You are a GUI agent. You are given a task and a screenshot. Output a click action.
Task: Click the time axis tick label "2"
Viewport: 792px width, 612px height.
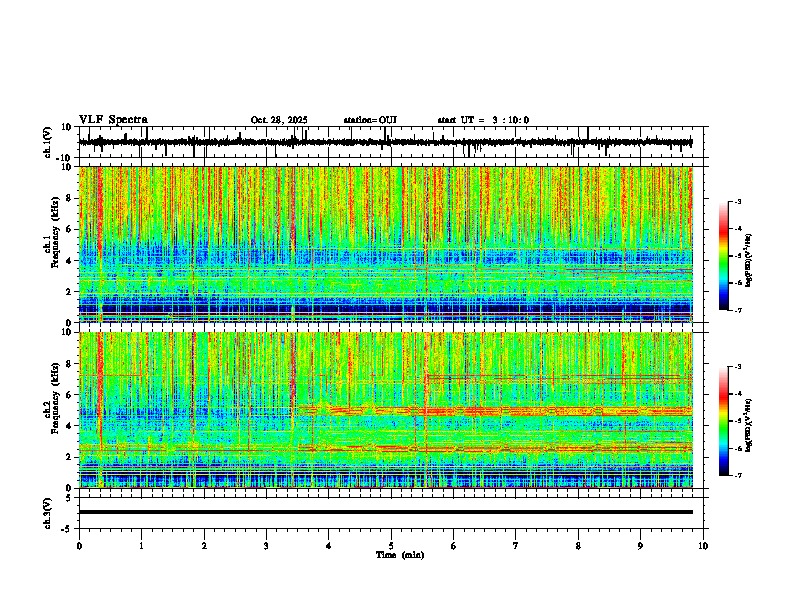(x=204, y=546)
